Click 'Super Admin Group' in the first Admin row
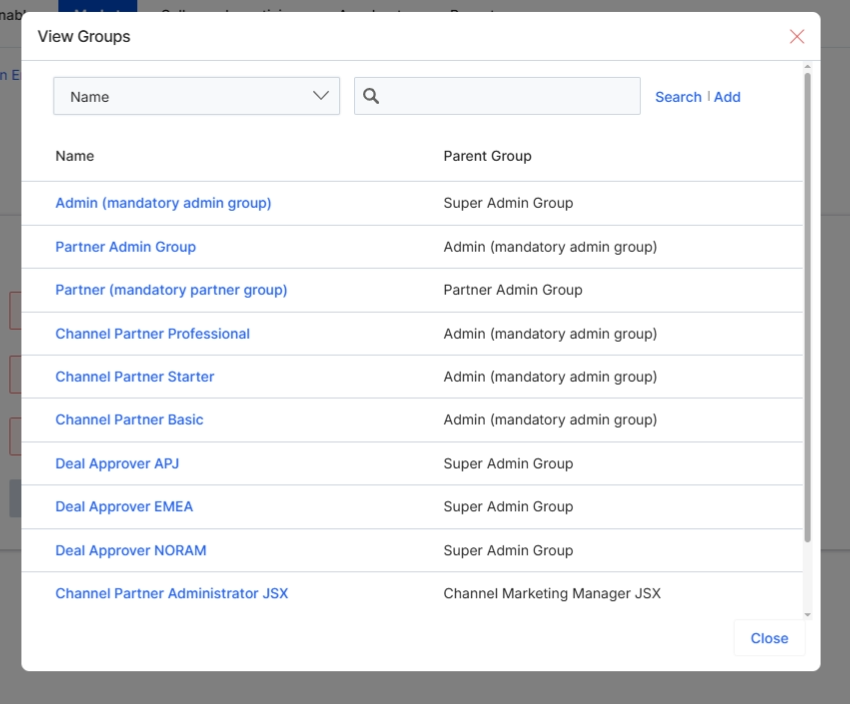850x704 pixels. [508, 203]
